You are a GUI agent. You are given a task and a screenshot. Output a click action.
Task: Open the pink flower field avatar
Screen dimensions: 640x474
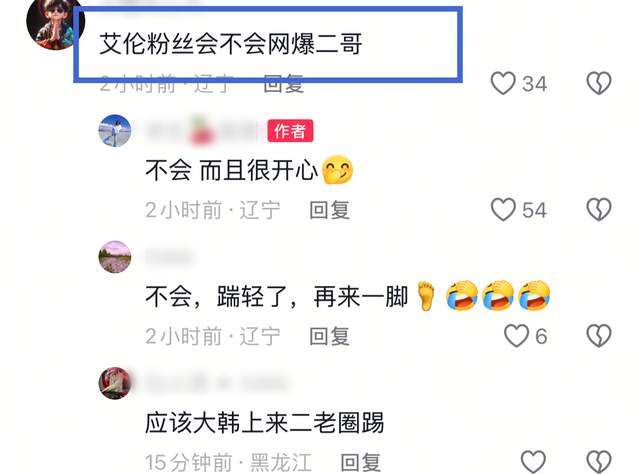[x=115, y=257]
